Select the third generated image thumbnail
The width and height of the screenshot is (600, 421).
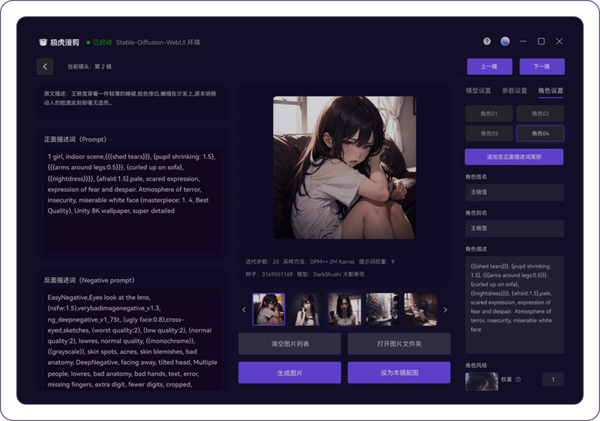345,309
